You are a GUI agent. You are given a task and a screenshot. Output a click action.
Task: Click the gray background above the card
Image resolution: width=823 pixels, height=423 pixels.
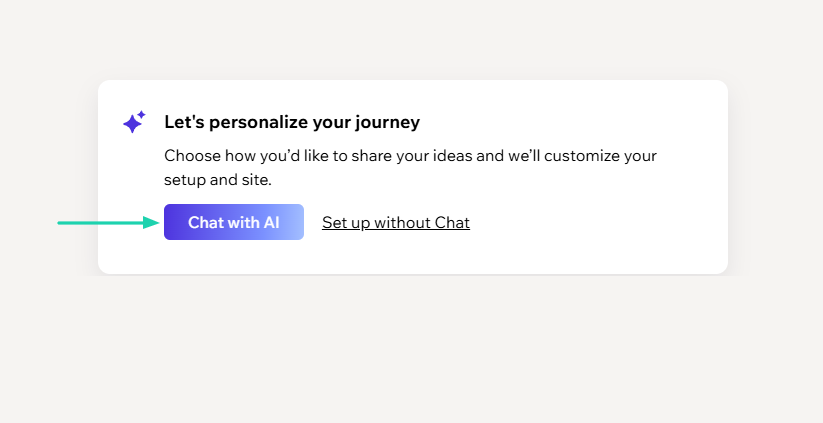point(411,40)
